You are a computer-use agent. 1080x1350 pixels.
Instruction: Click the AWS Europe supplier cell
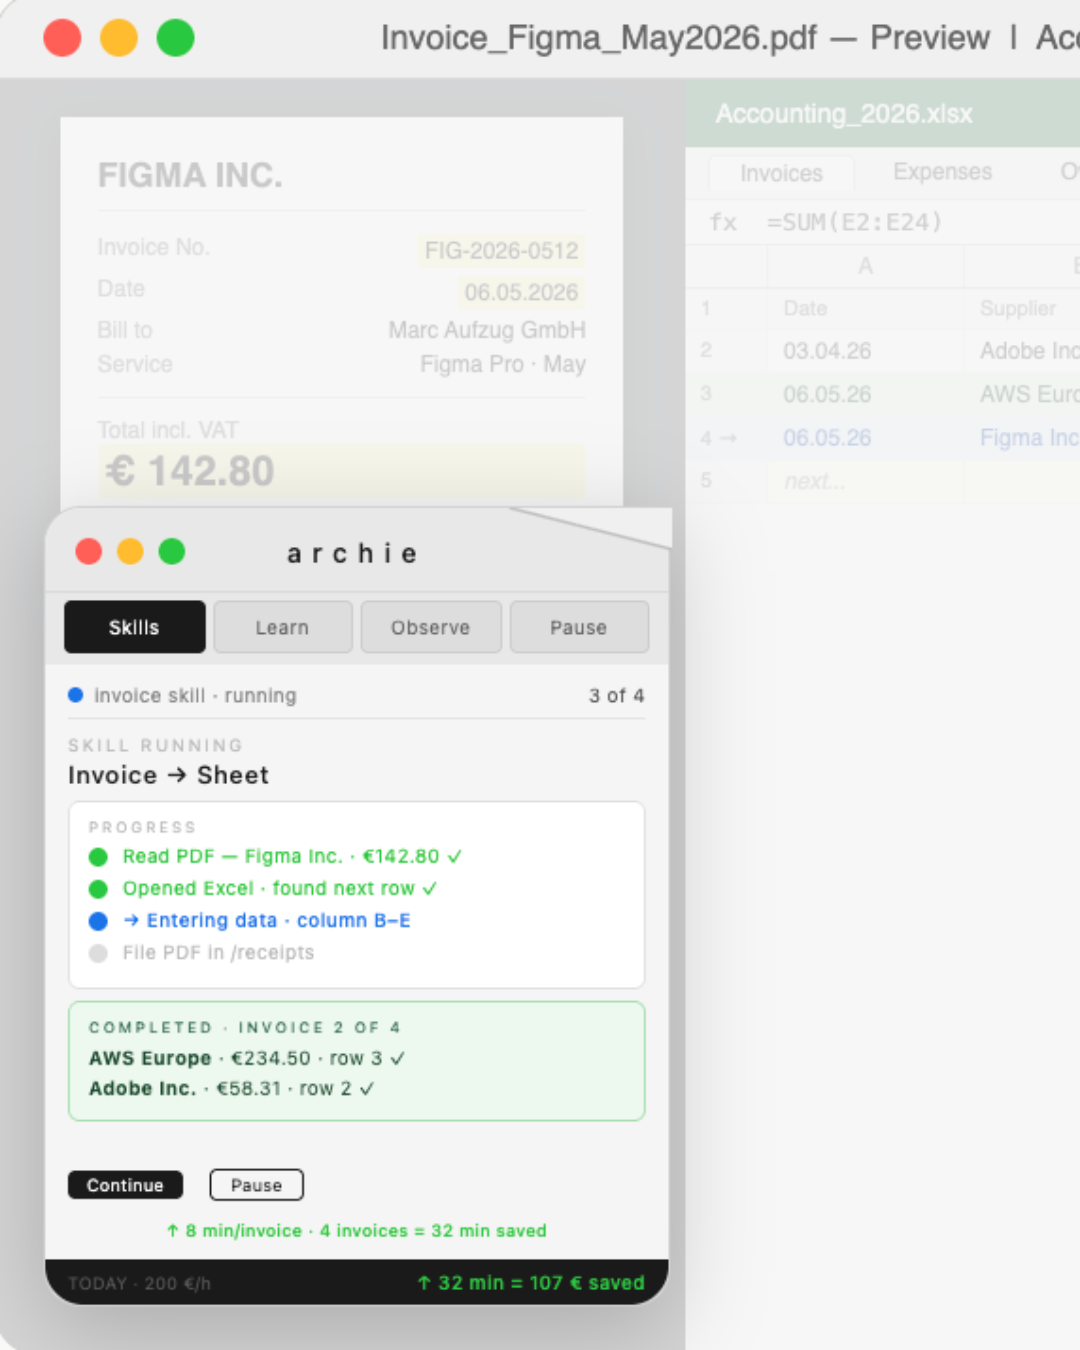1023,394
